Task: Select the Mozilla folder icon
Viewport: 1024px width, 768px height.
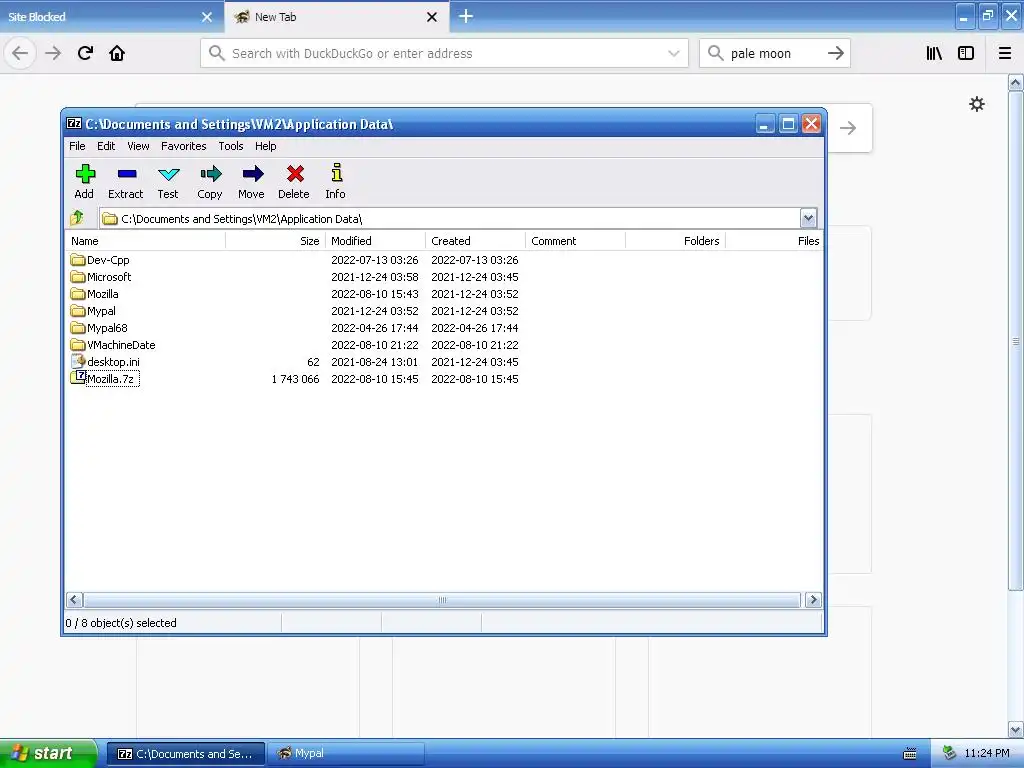Action: pyautogui.click(x=78, y=294)
